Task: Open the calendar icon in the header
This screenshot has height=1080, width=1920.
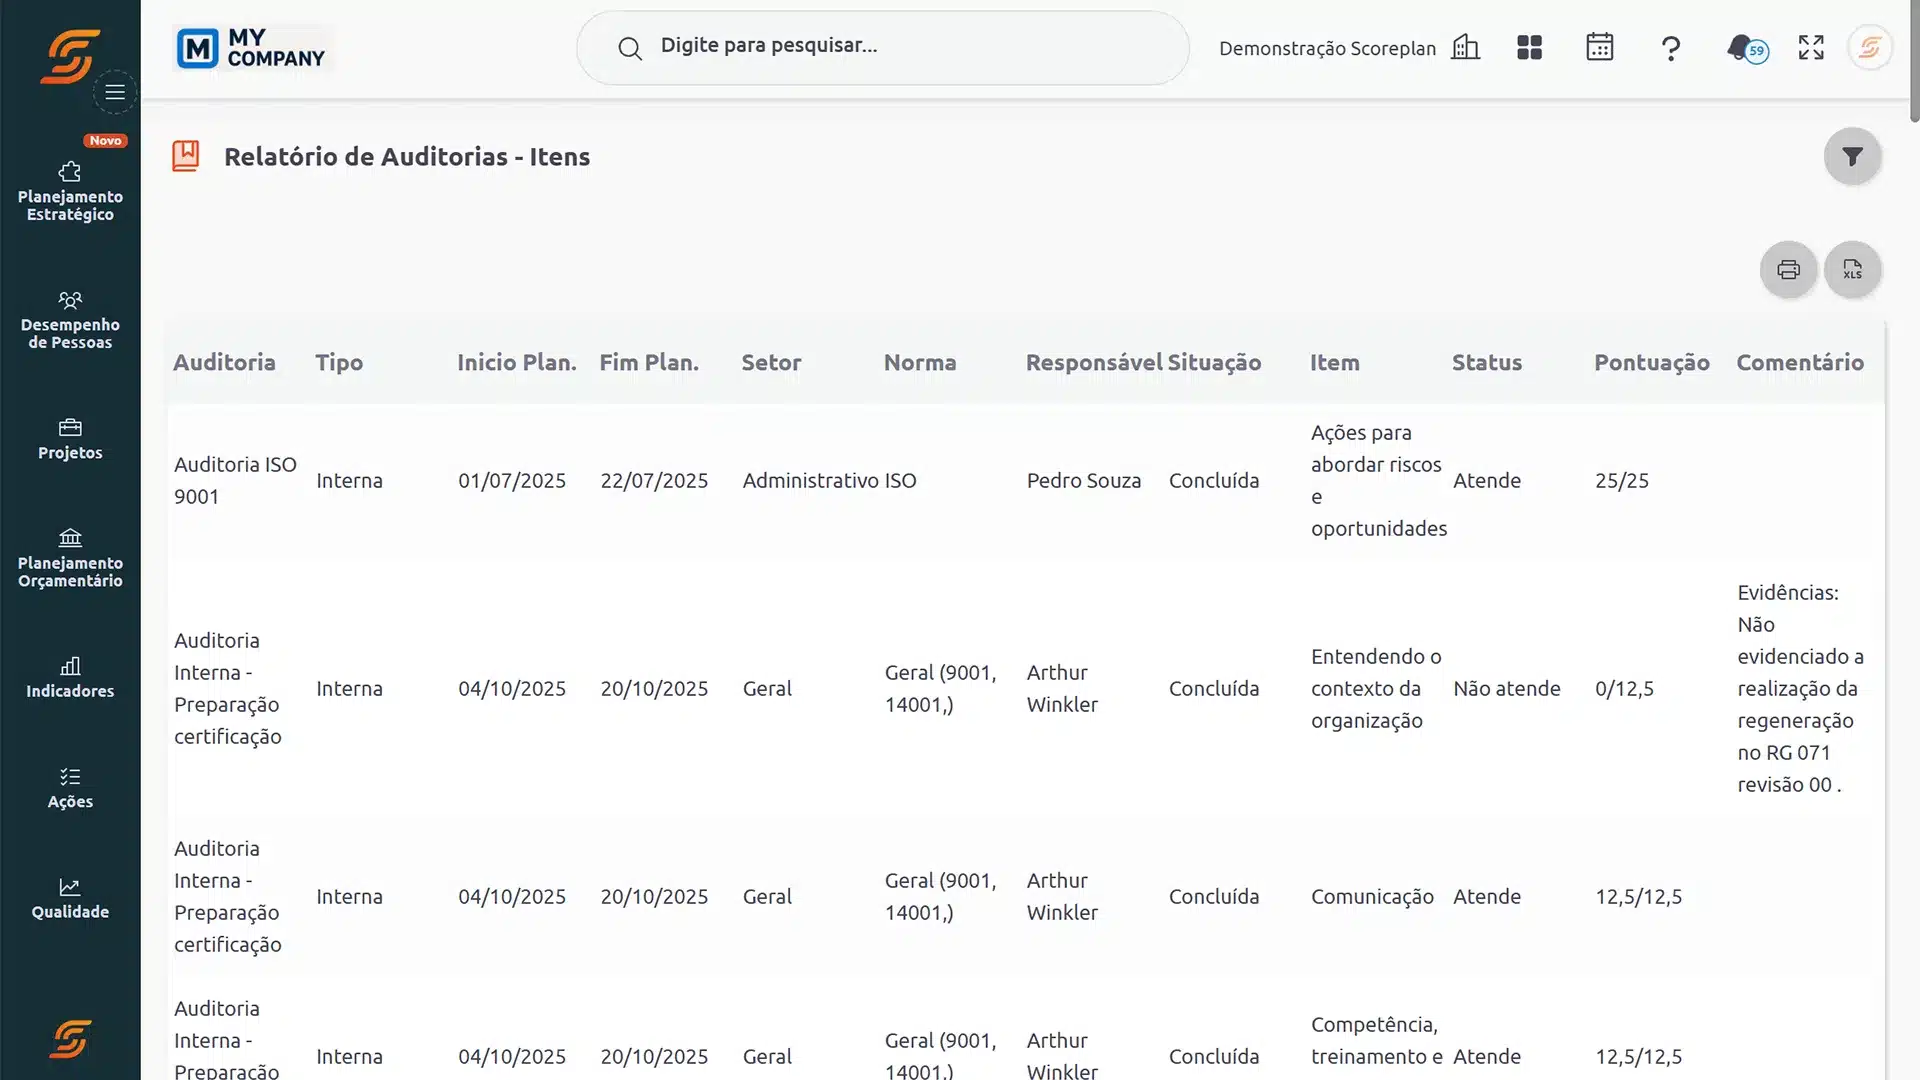Action: [1599, 48]
